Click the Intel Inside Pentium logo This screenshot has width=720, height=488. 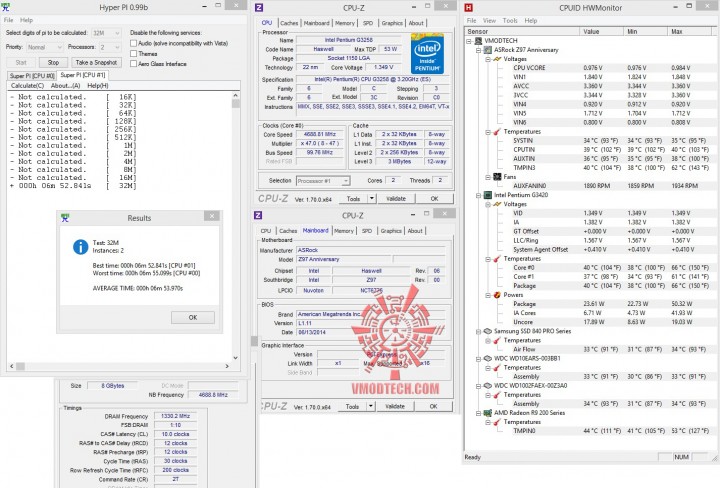(427, 54)
